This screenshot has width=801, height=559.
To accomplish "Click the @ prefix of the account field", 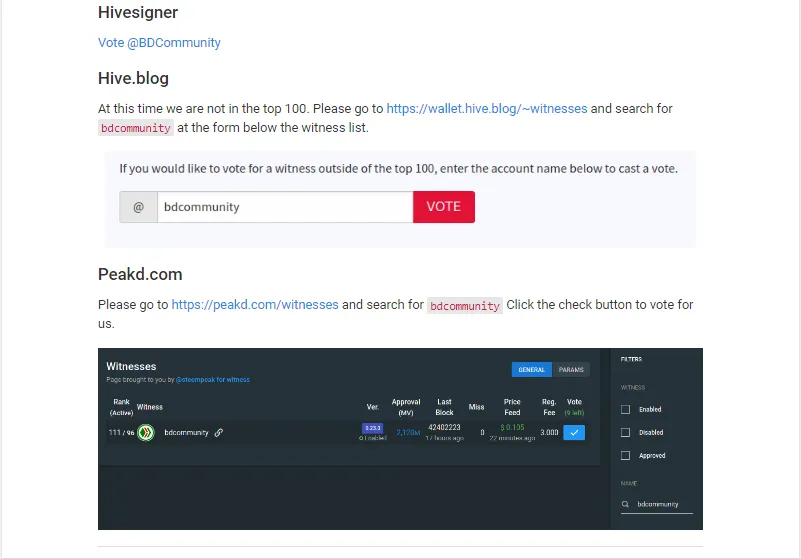I will pos(138,207).
